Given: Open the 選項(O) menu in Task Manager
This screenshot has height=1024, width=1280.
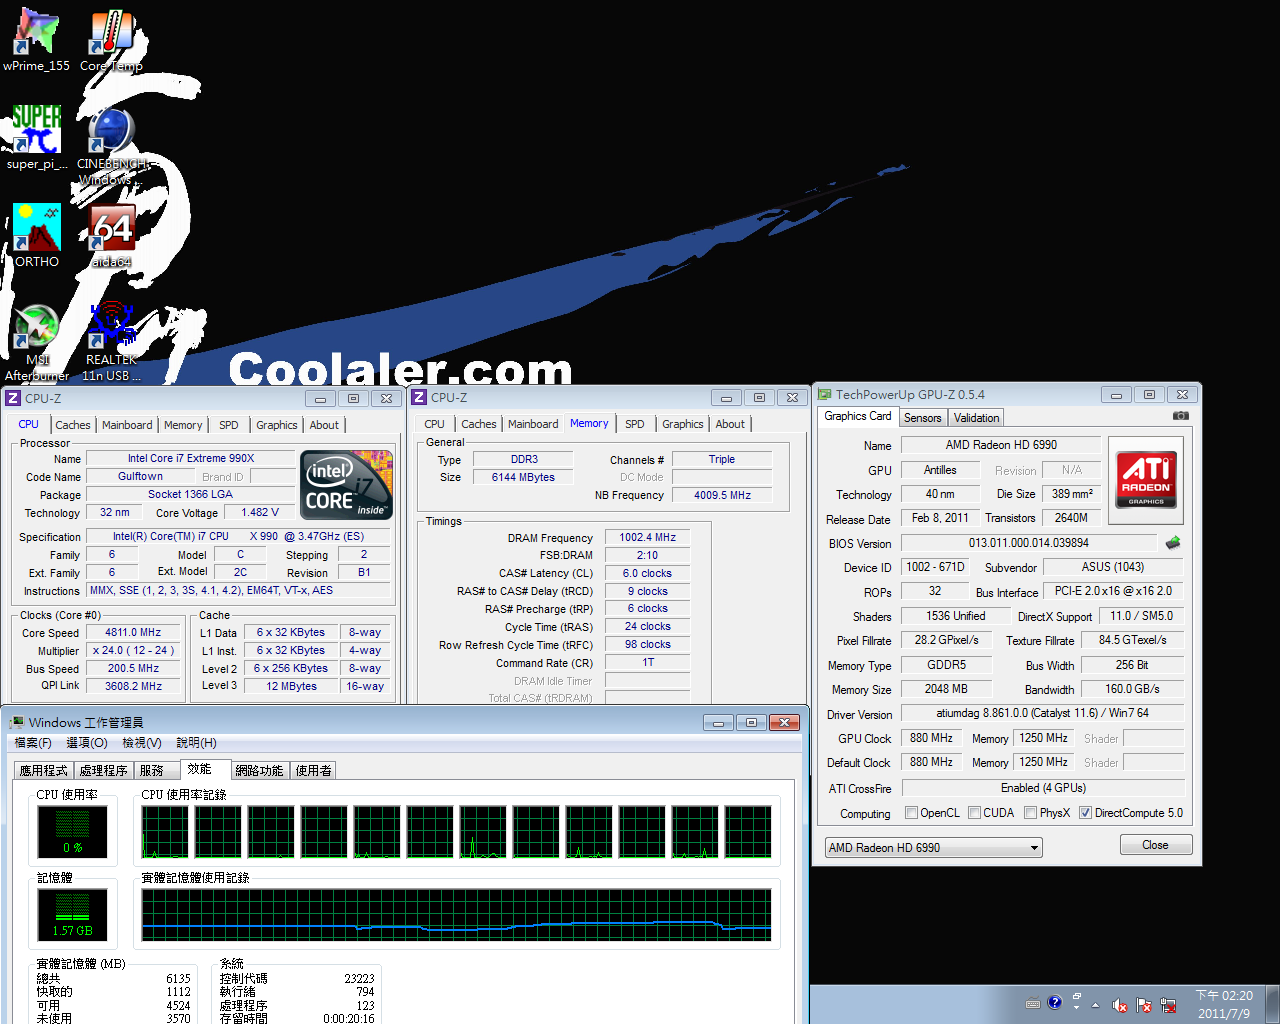Looking at the screenshot, I should (x=87, y=743).
